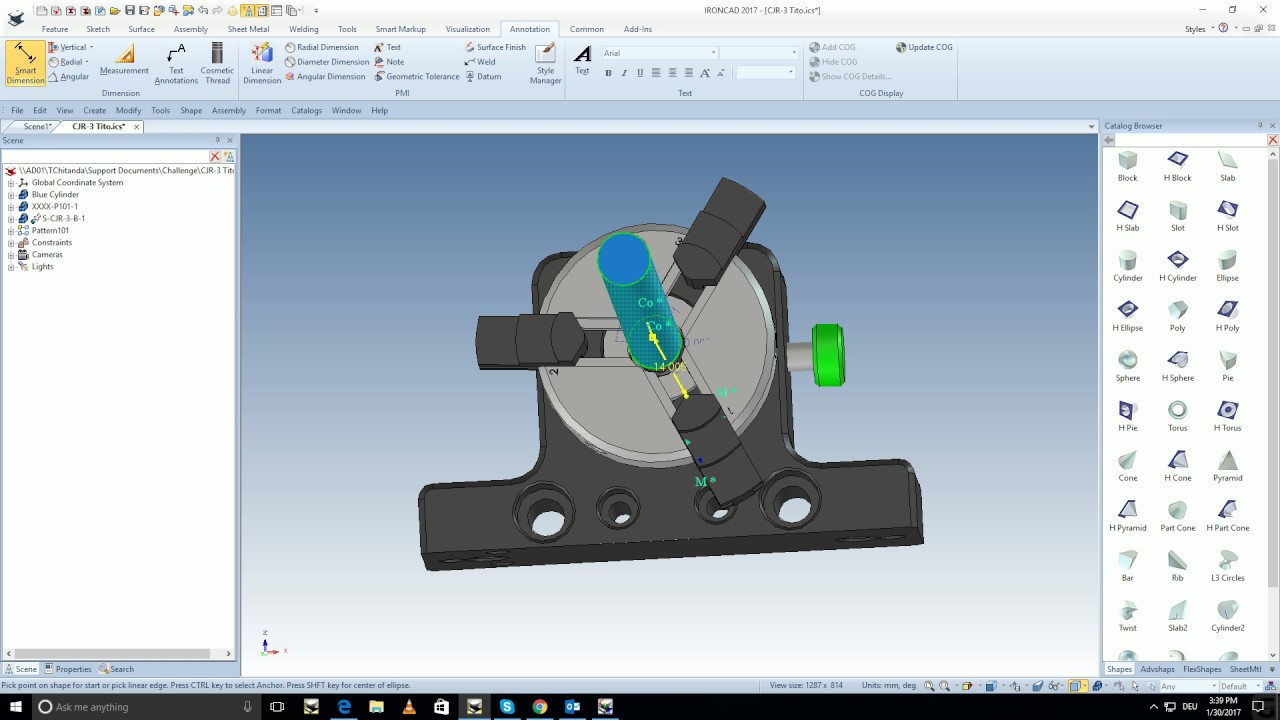This screenshot has height=720, width=1280.
Task: Choose the PMI Linear Dimension tool
Action: pyautogui.click(x=262, y=63)
